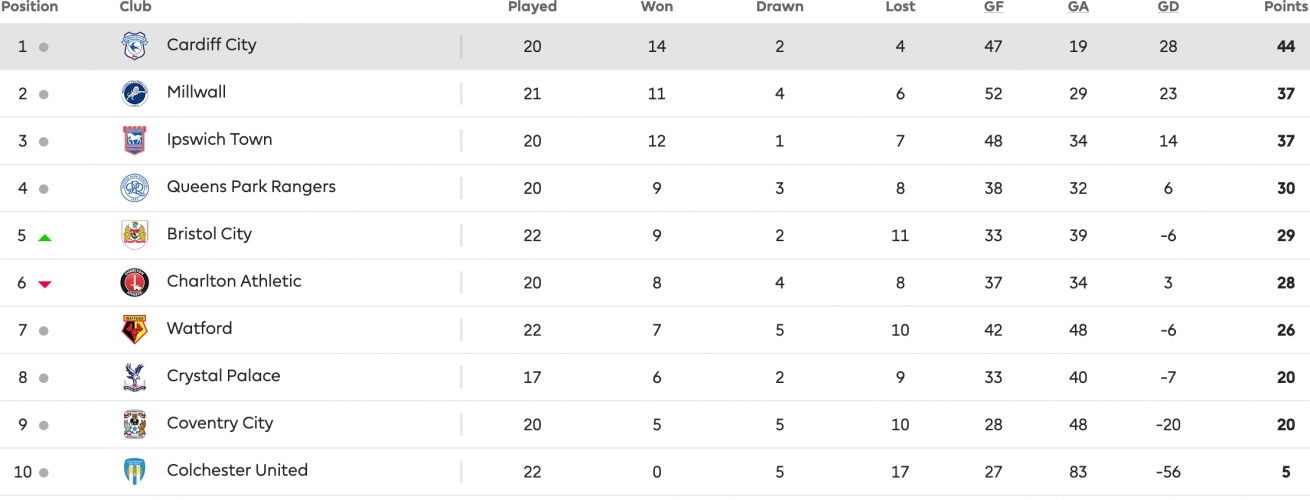Sort table by Points column header

pyautogui.click(x=1286, y=7)
